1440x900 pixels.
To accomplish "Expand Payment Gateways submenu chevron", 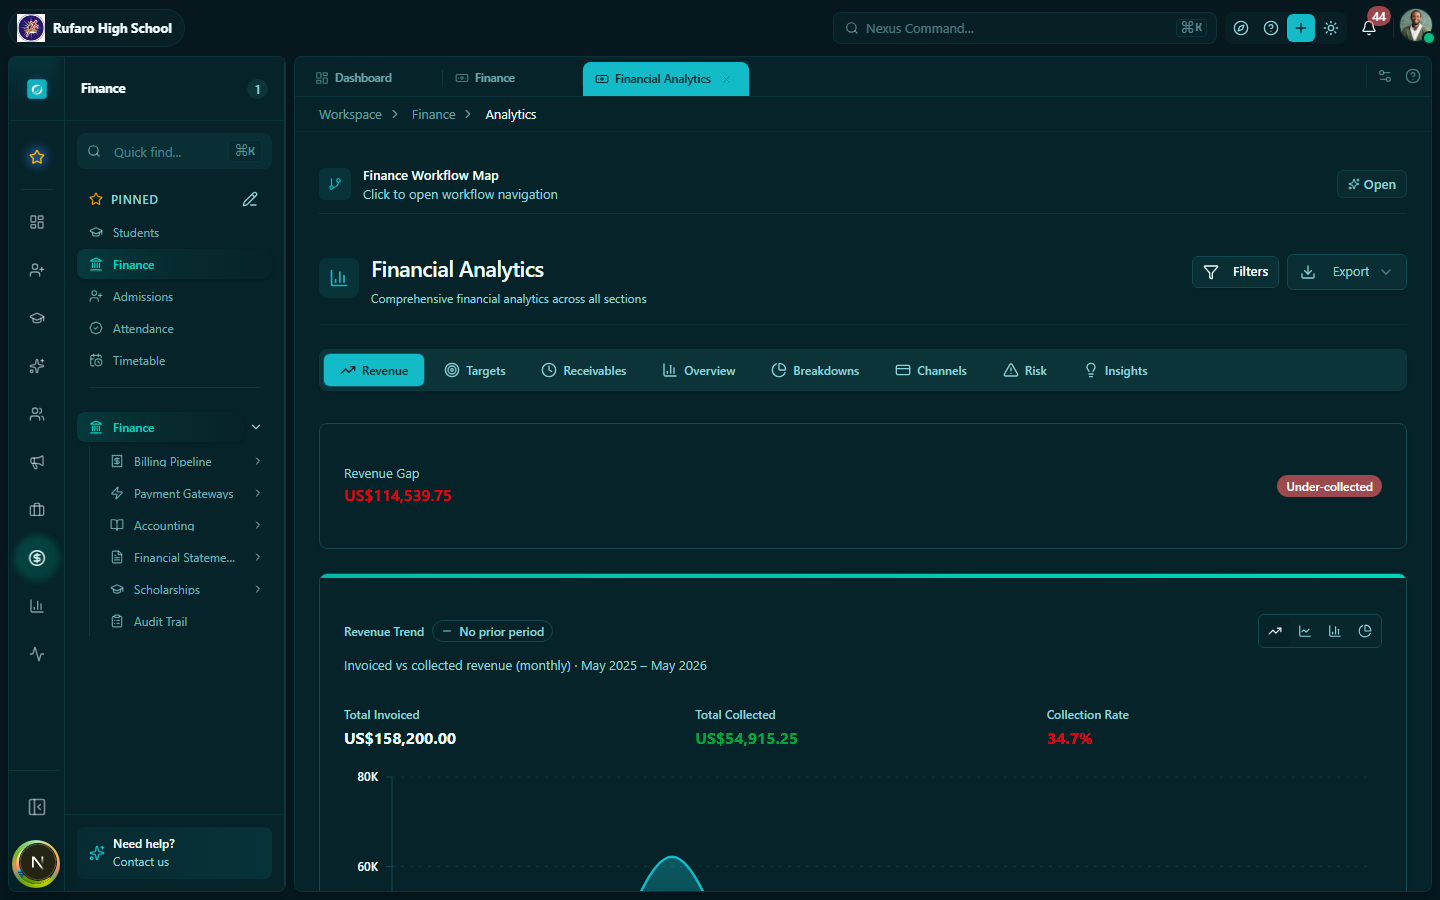I will click(x=258, y=493).
